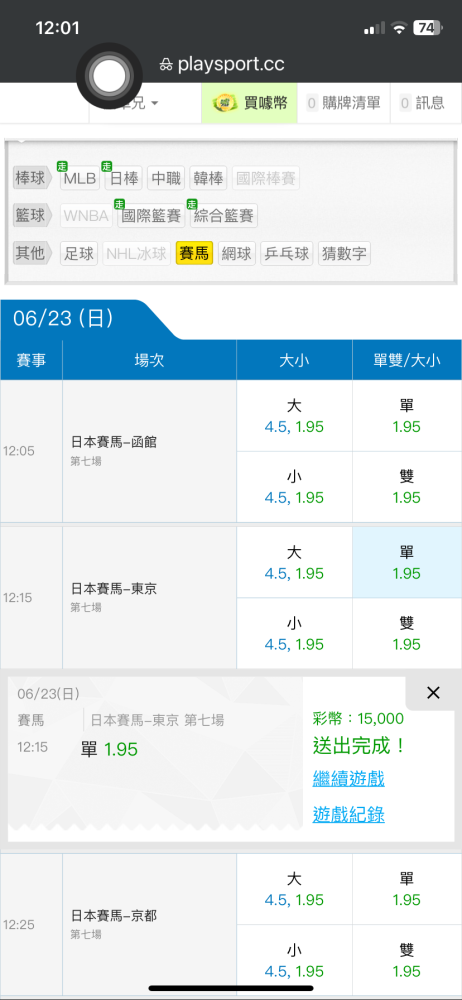The width and height of the screenshot is (462, 1000).
Task: Click 日本賽馬-東京 event name in table
Action: click(114, 589)
